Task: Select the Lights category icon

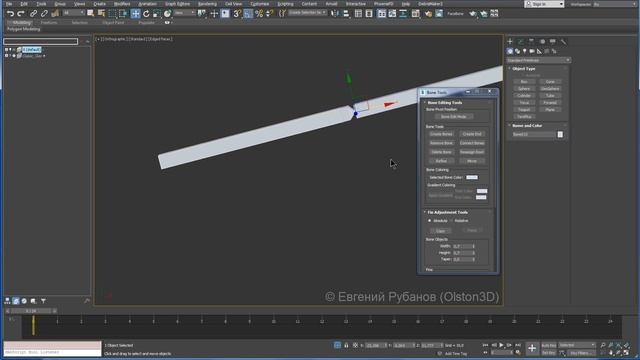Action: (525, 51)
